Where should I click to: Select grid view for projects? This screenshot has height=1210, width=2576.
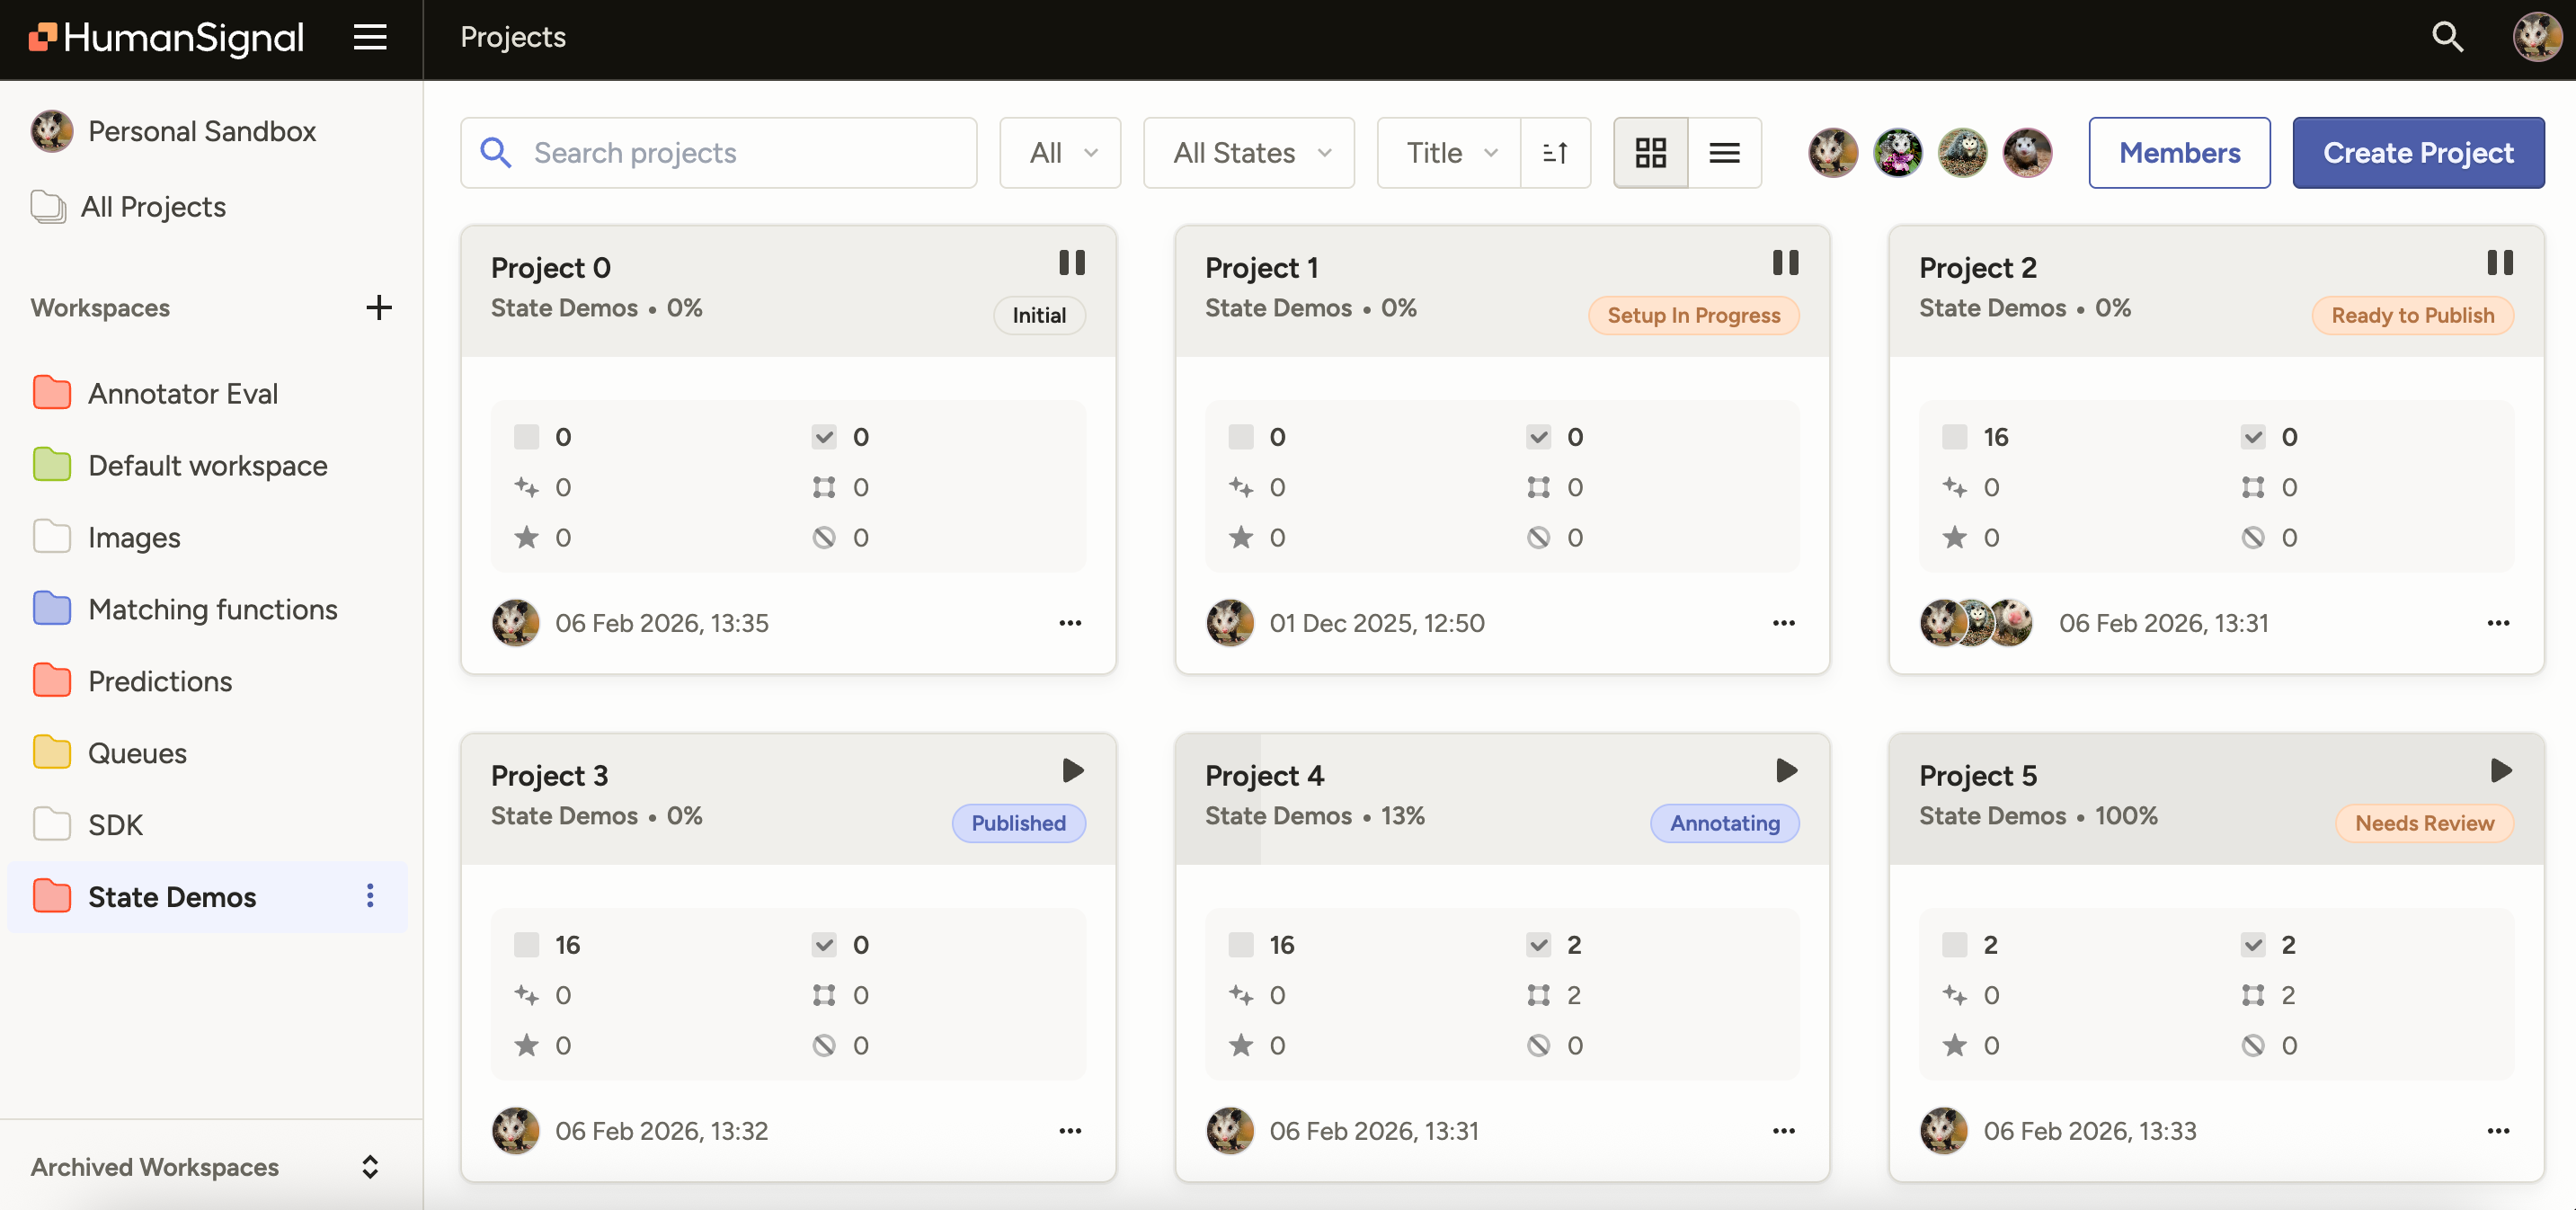click(1650, 152)
